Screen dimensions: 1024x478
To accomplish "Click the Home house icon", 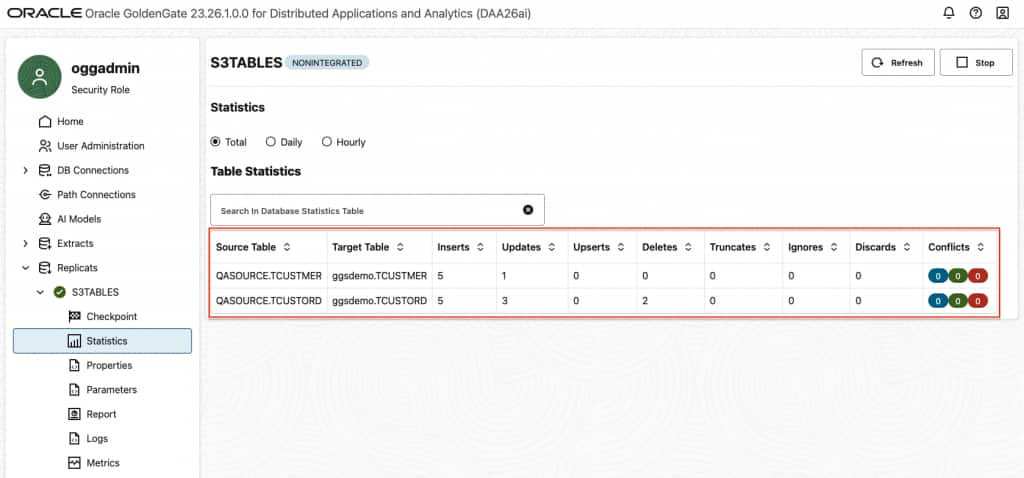I will 45,121.
